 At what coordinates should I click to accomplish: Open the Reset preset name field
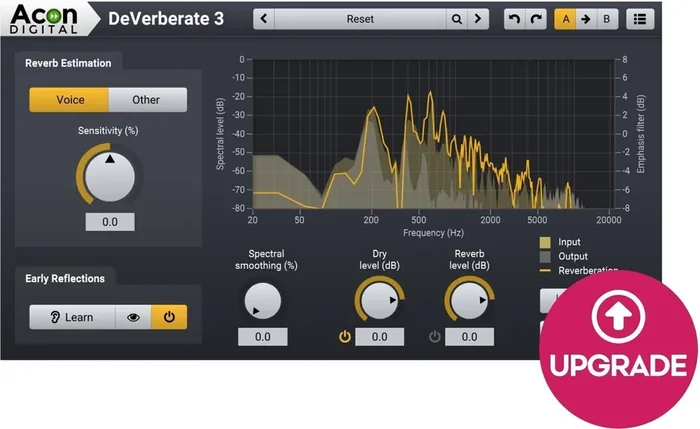[360, 19]
